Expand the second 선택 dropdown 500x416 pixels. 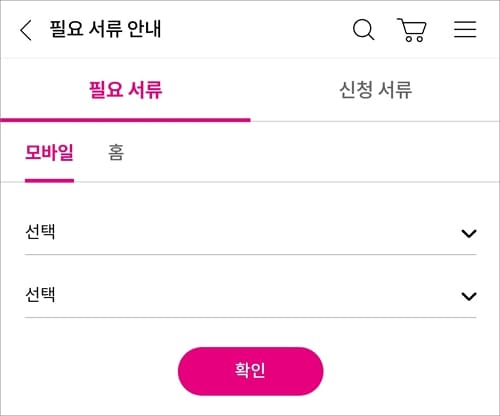[250, 295]
